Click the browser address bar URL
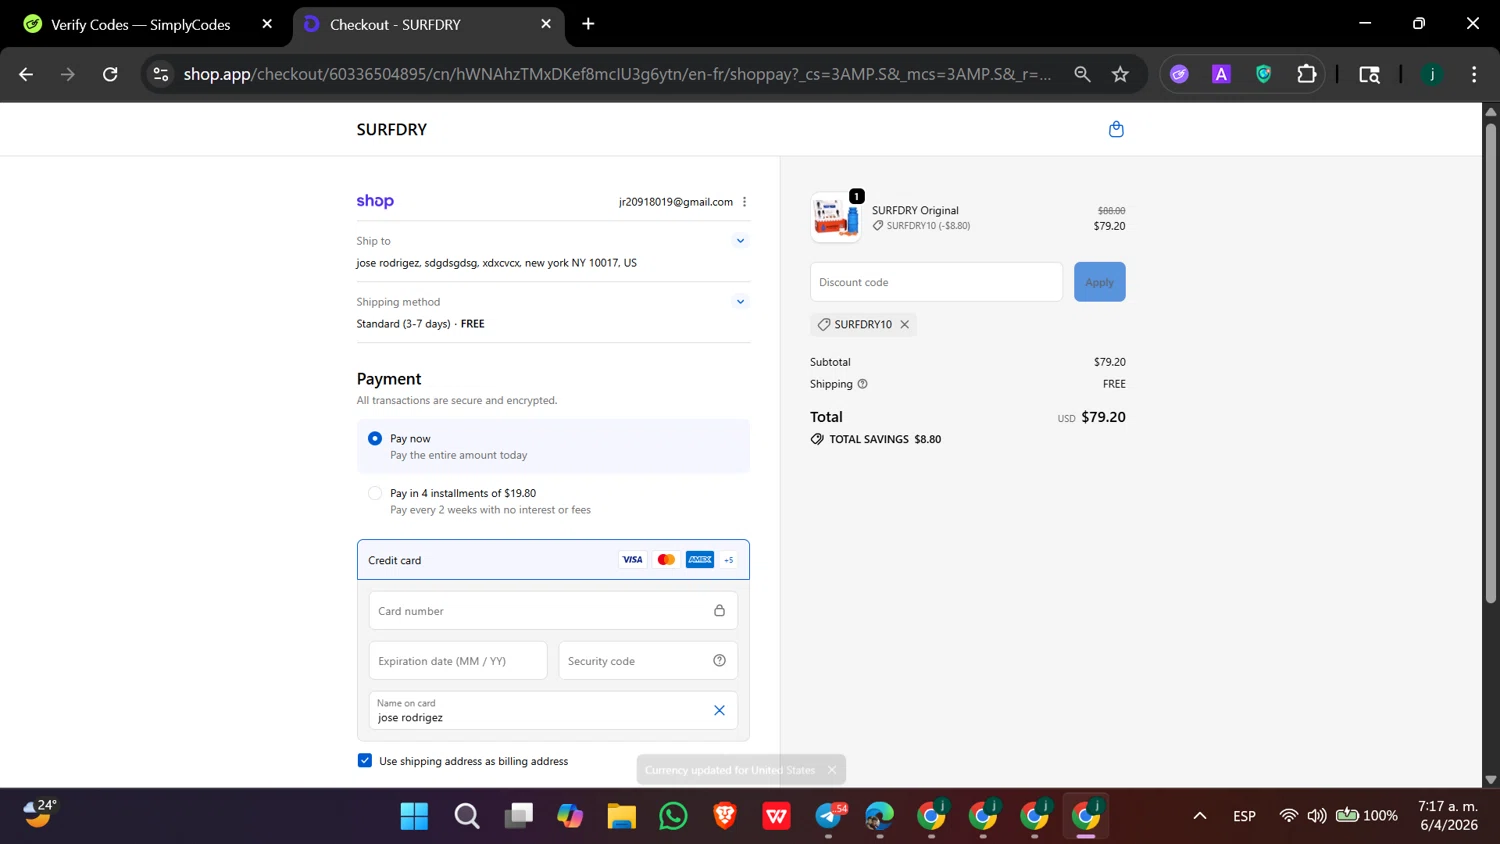The image size is (1500, 844). 617,74
